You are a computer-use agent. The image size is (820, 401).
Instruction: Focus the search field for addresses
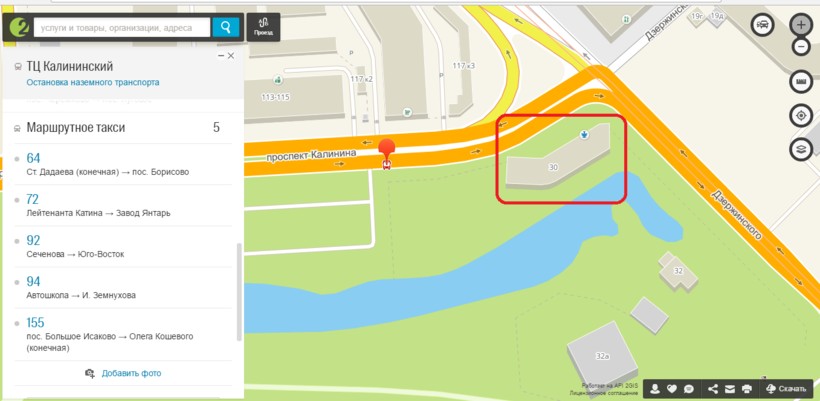click(x=122, y=28)
